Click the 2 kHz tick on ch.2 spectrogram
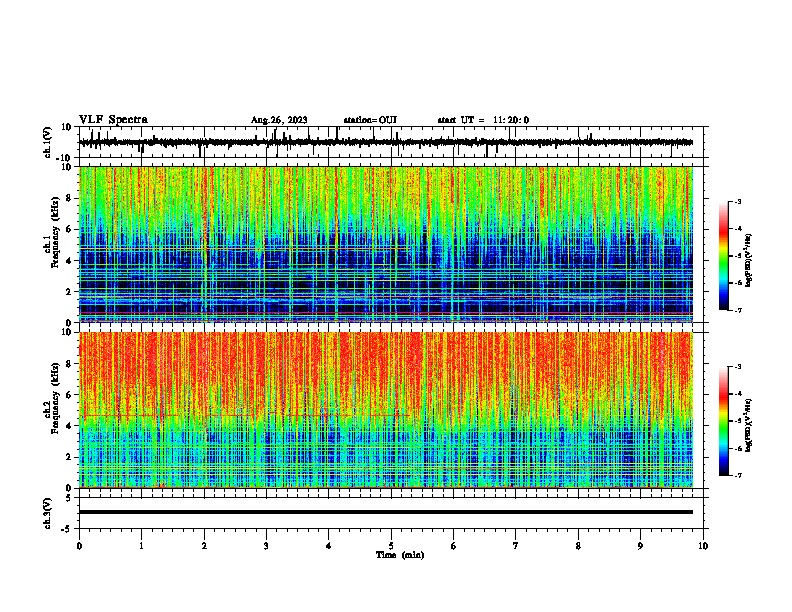The height and width of the screenshot is (612, 792). (70, 457)
